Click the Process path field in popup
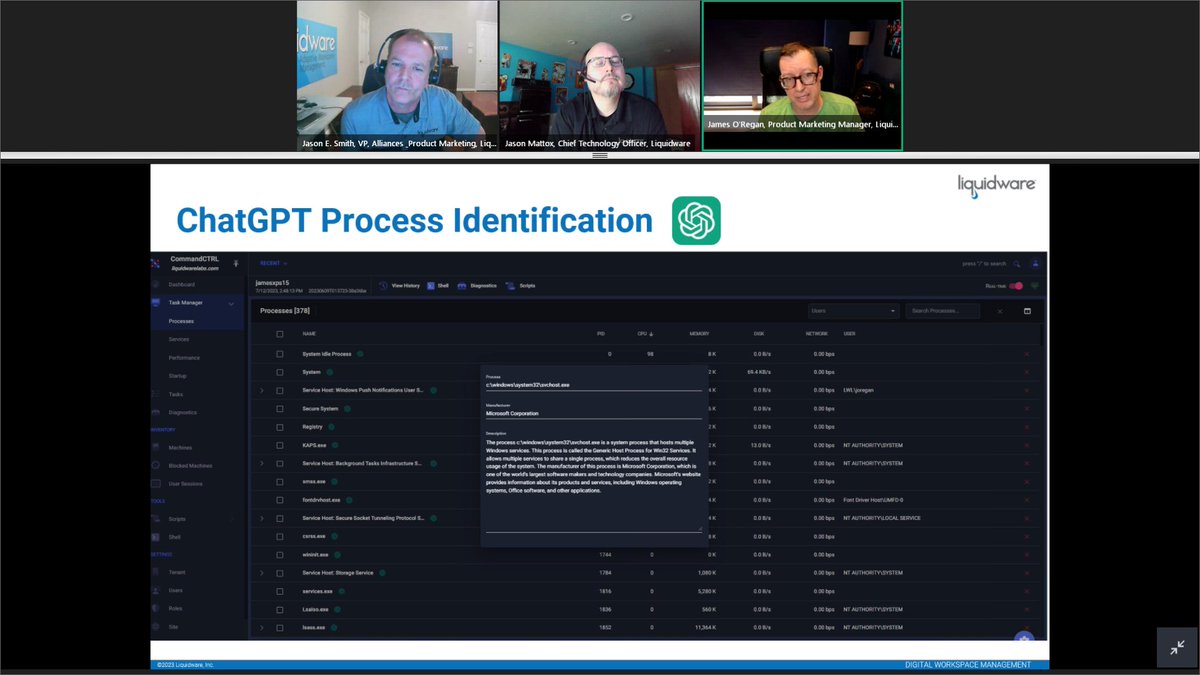This screenshot has width=1200, height=675. 594,384
